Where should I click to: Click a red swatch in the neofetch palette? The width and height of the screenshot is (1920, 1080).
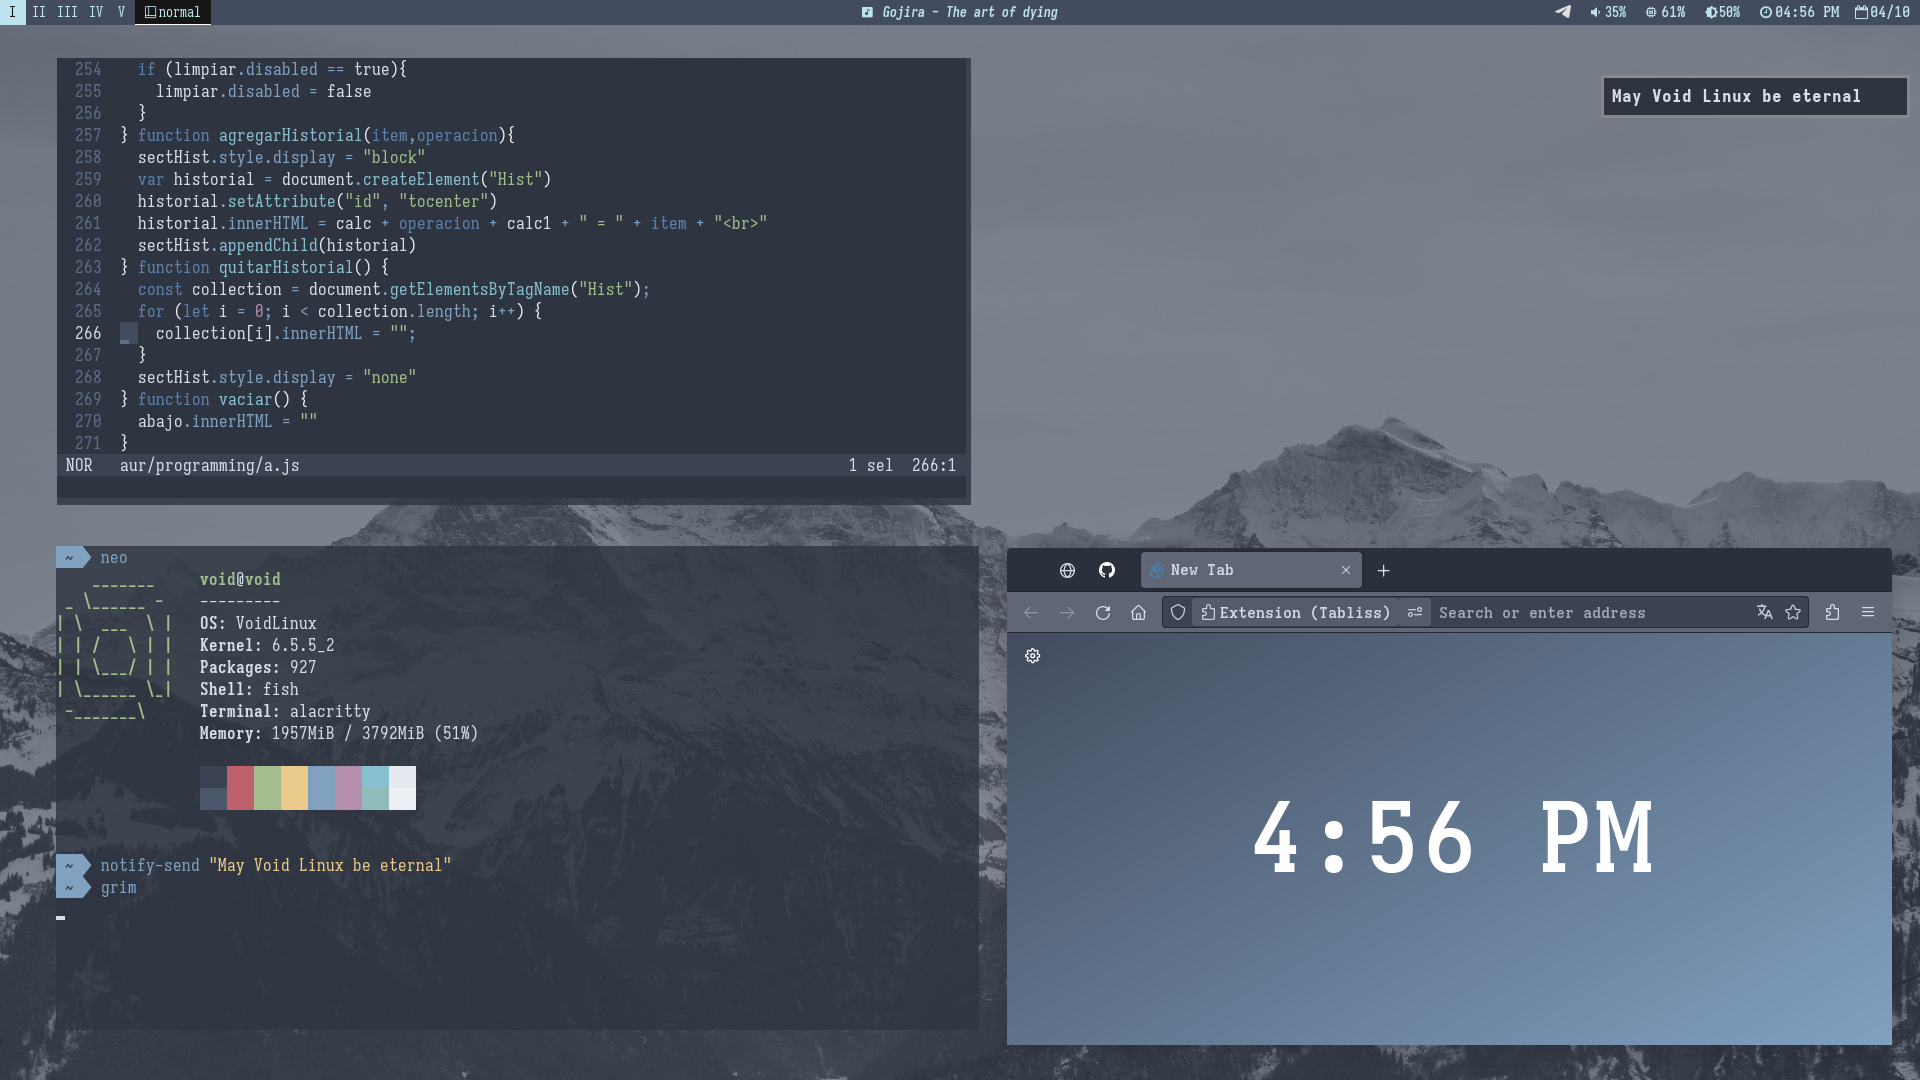[x=239, y=788]
